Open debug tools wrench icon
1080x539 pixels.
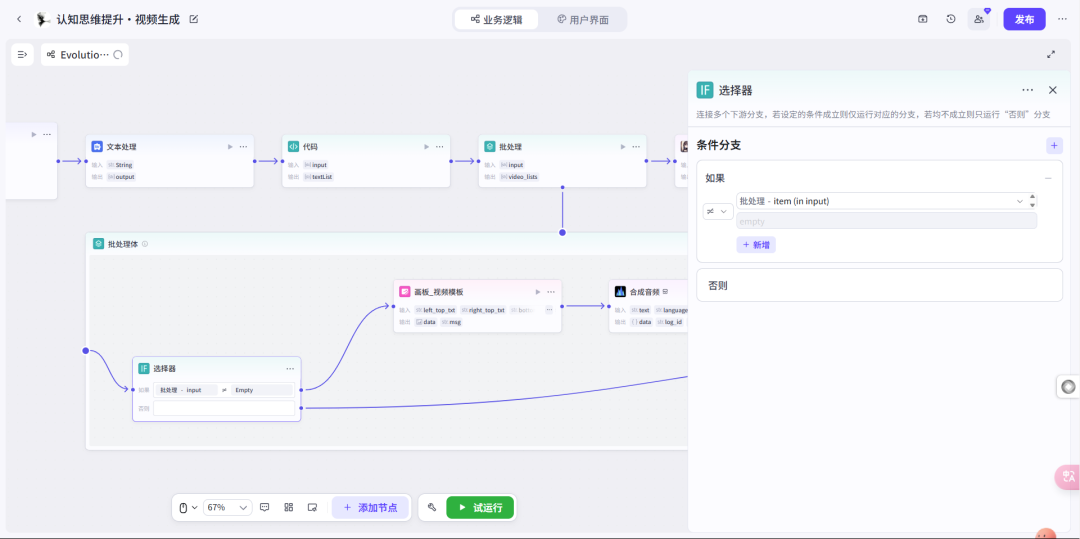(432, 507)
